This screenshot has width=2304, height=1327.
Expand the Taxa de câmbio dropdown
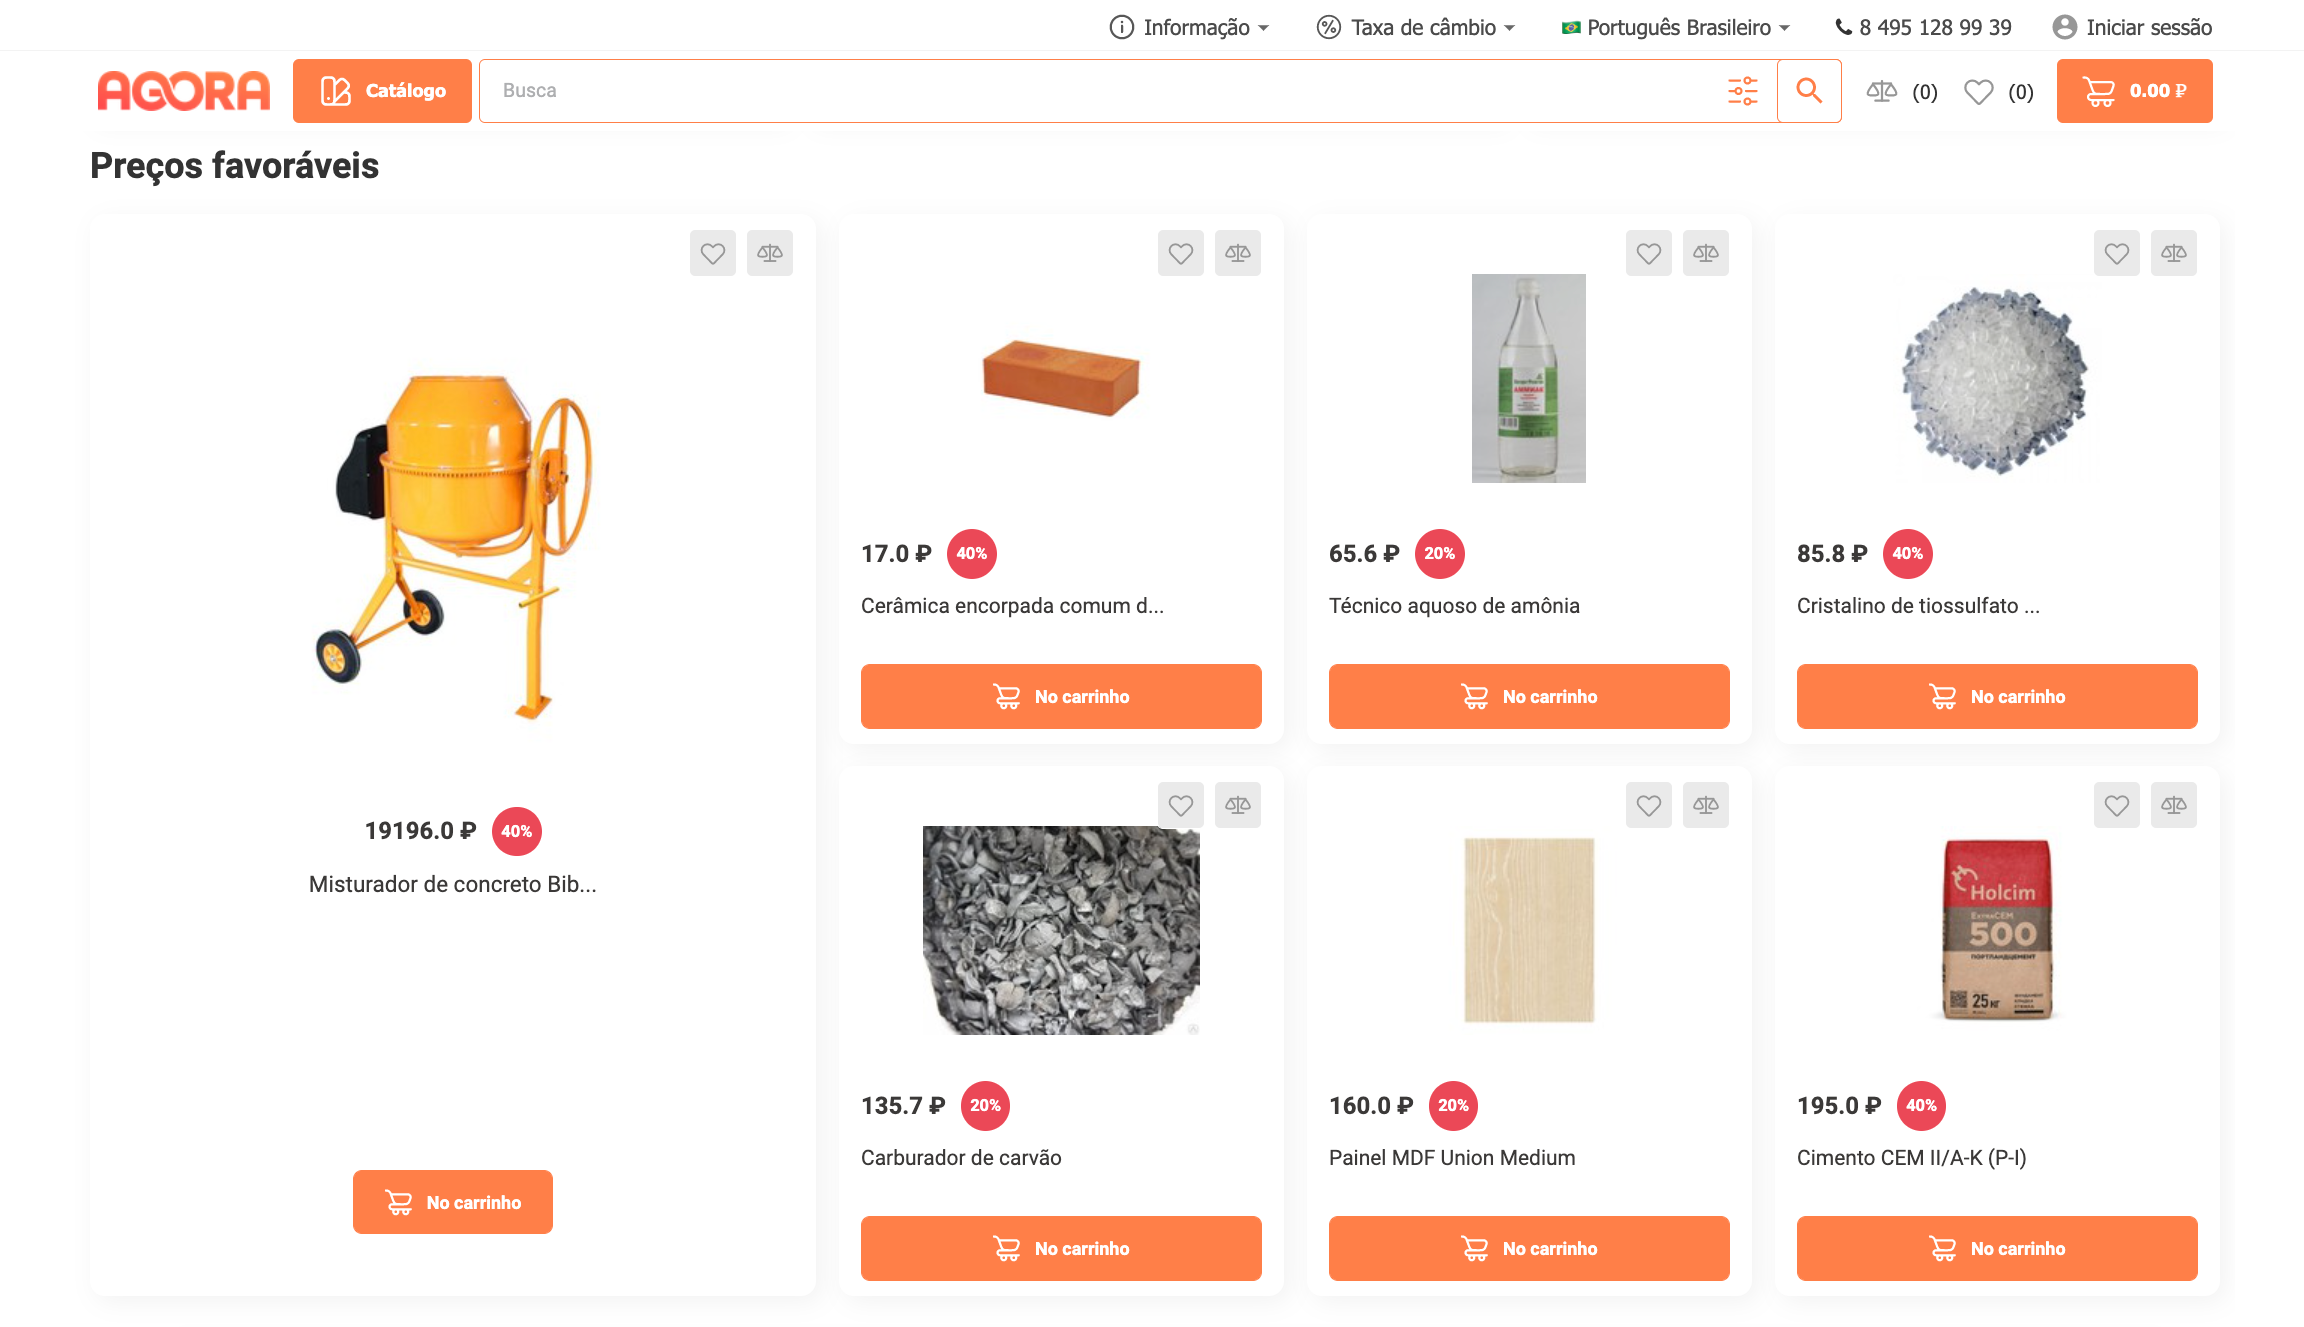click(x=1415, y=27)
